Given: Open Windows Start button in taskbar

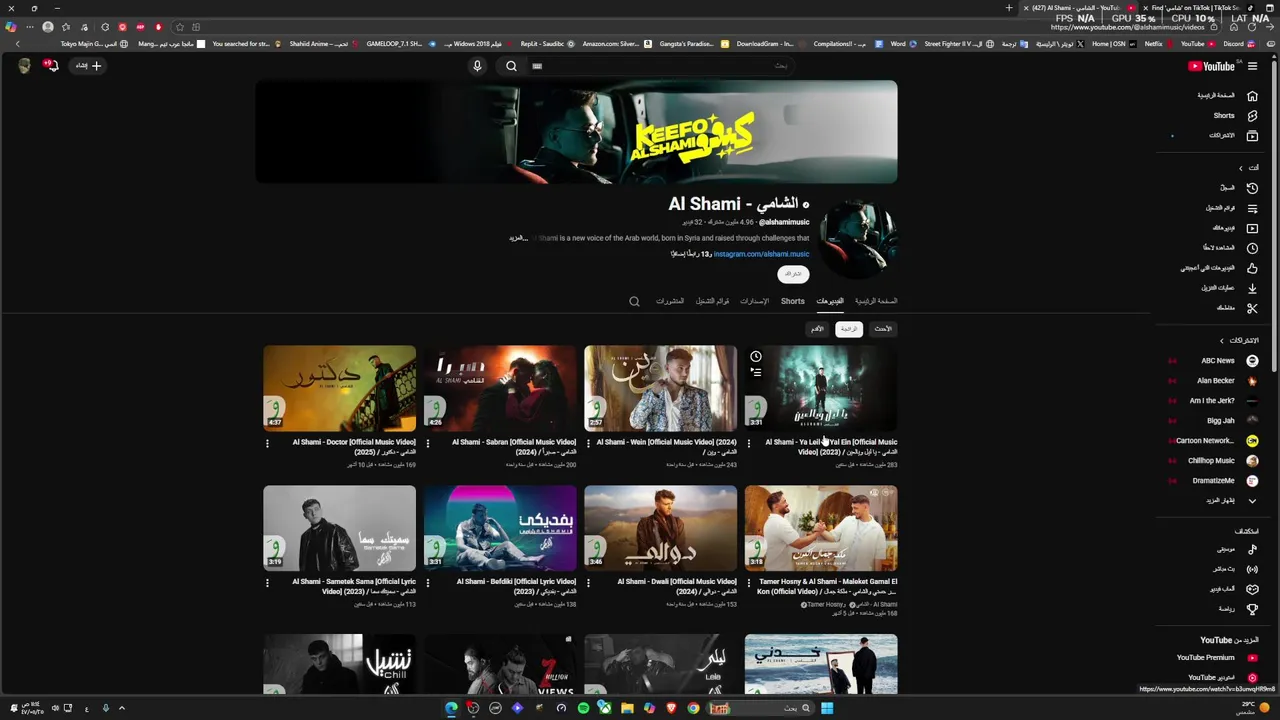Looking at the screenshot, I should pyautogui.click(x=827, y=708).
